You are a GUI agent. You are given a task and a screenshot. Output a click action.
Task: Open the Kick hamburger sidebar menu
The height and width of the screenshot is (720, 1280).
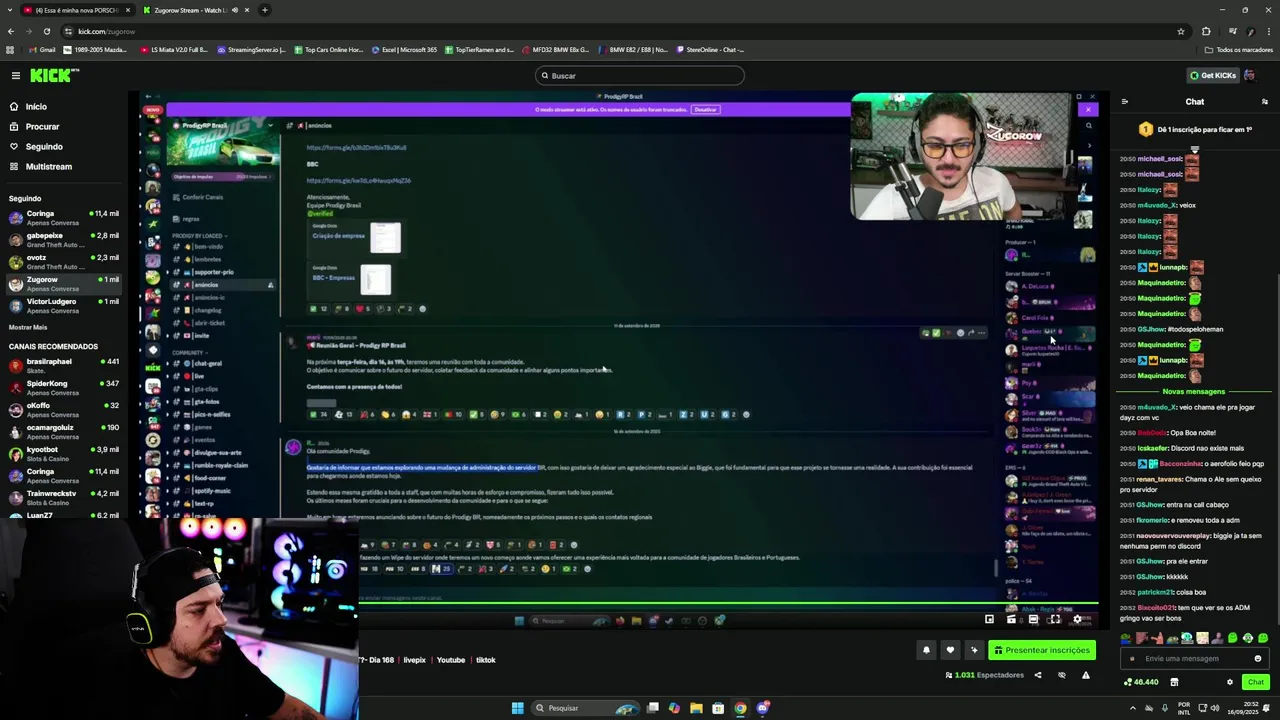point(15,75)
